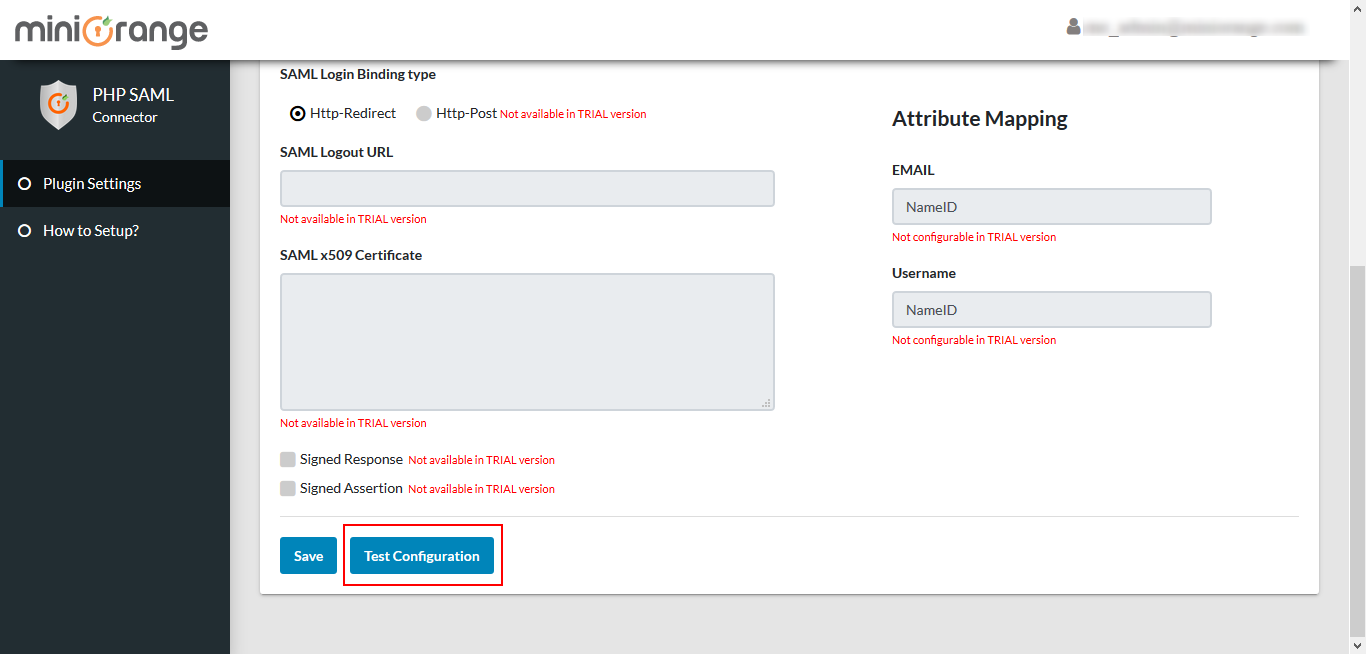The height and width of the screenshot is (654, 1366).
Task: Click the EMAIL attribute mapping field
Action: [x=1051, y=207]
